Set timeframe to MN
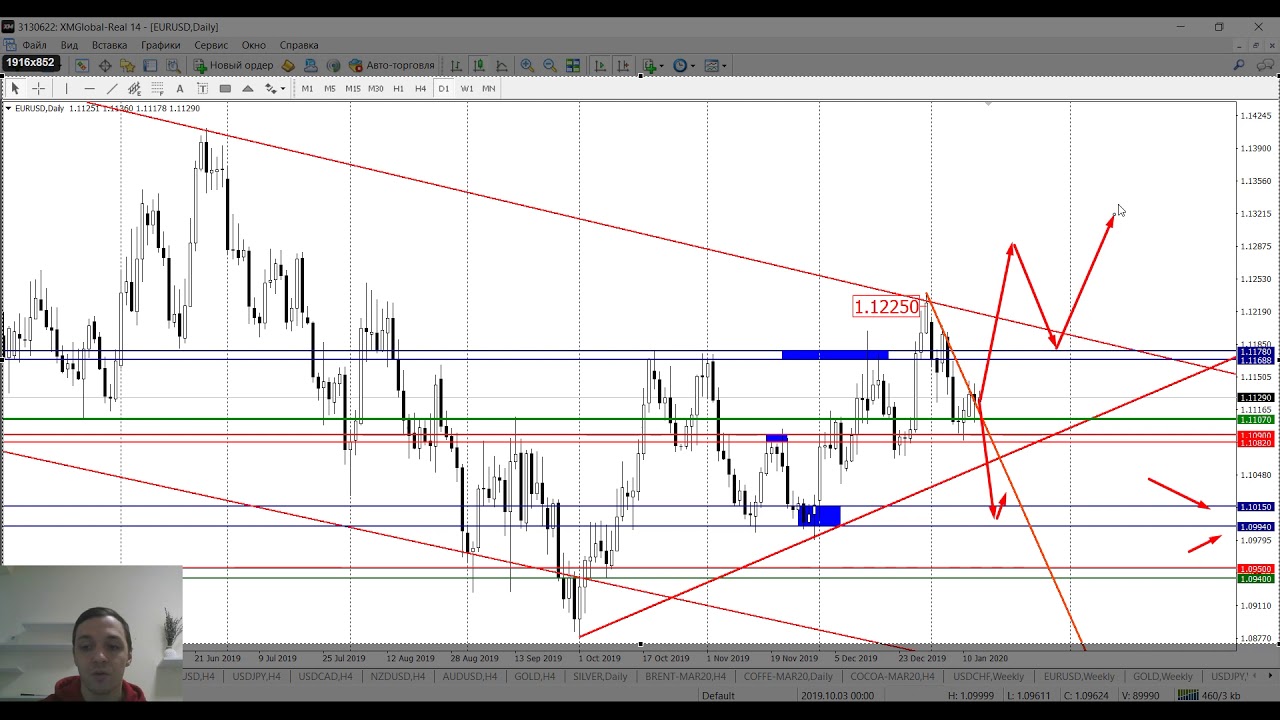 click(x=489, y=88)
